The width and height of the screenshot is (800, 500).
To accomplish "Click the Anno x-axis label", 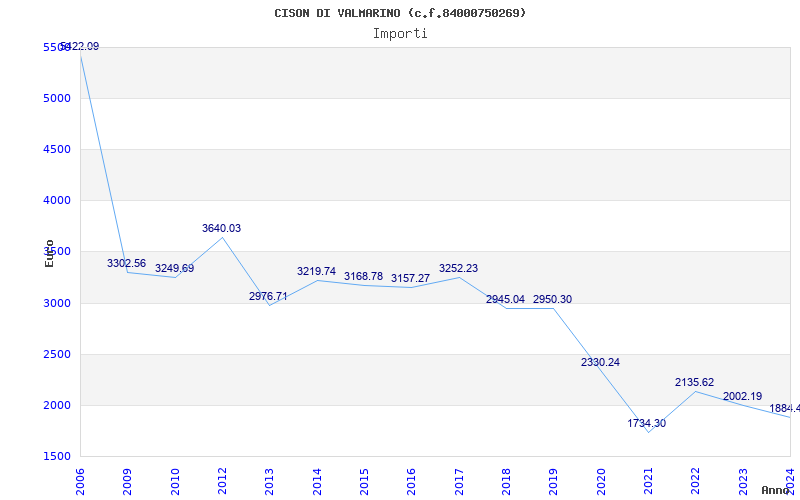I will point(776,490).
